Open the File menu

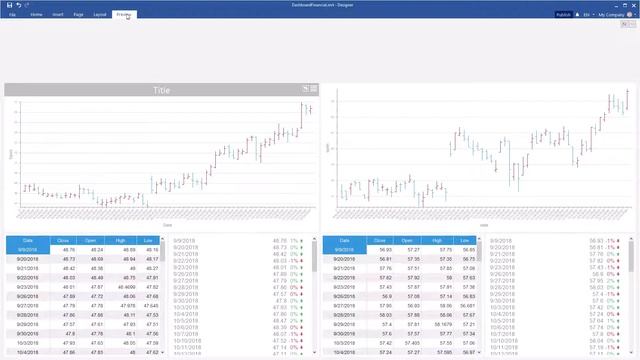pos(13,14)
